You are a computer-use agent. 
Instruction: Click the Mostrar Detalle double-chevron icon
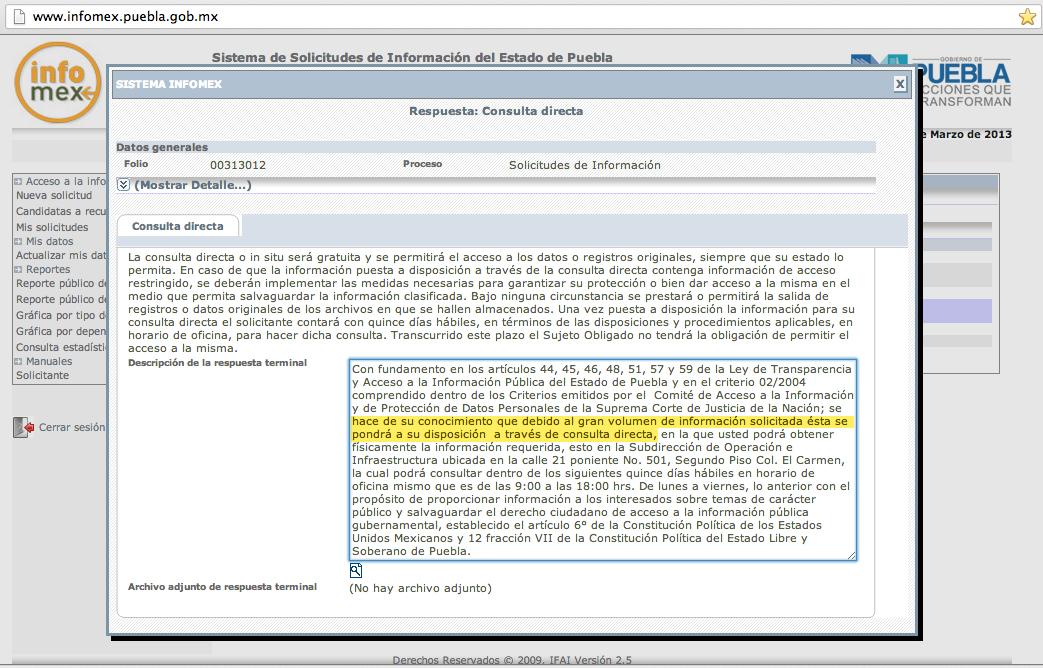click(x=123, y=185)
